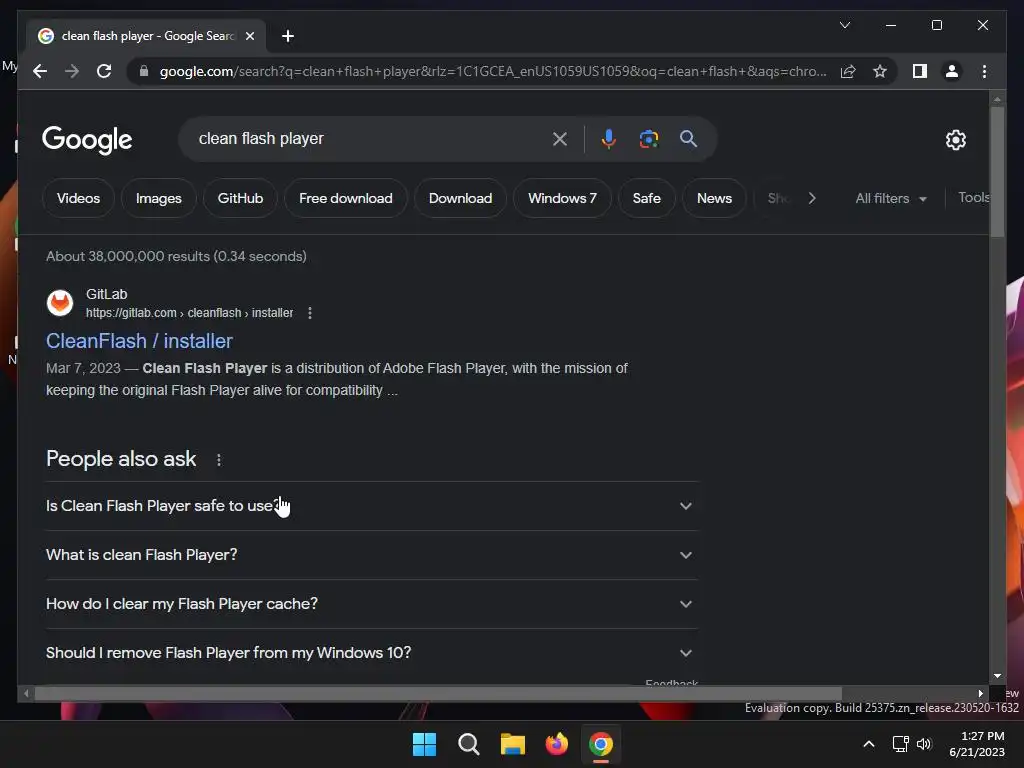This screenshot has height=768, width=1024.
Task: Apply the Download filter chip
Action: click(460, 198)
